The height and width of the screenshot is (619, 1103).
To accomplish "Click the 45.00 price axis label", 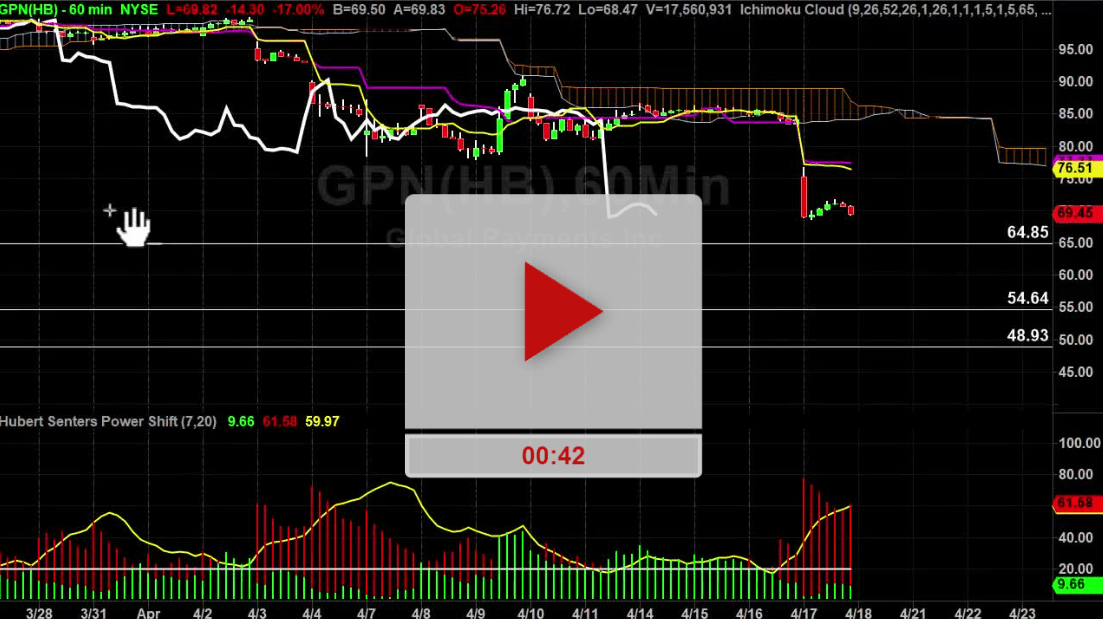I will coord(1076,372).
